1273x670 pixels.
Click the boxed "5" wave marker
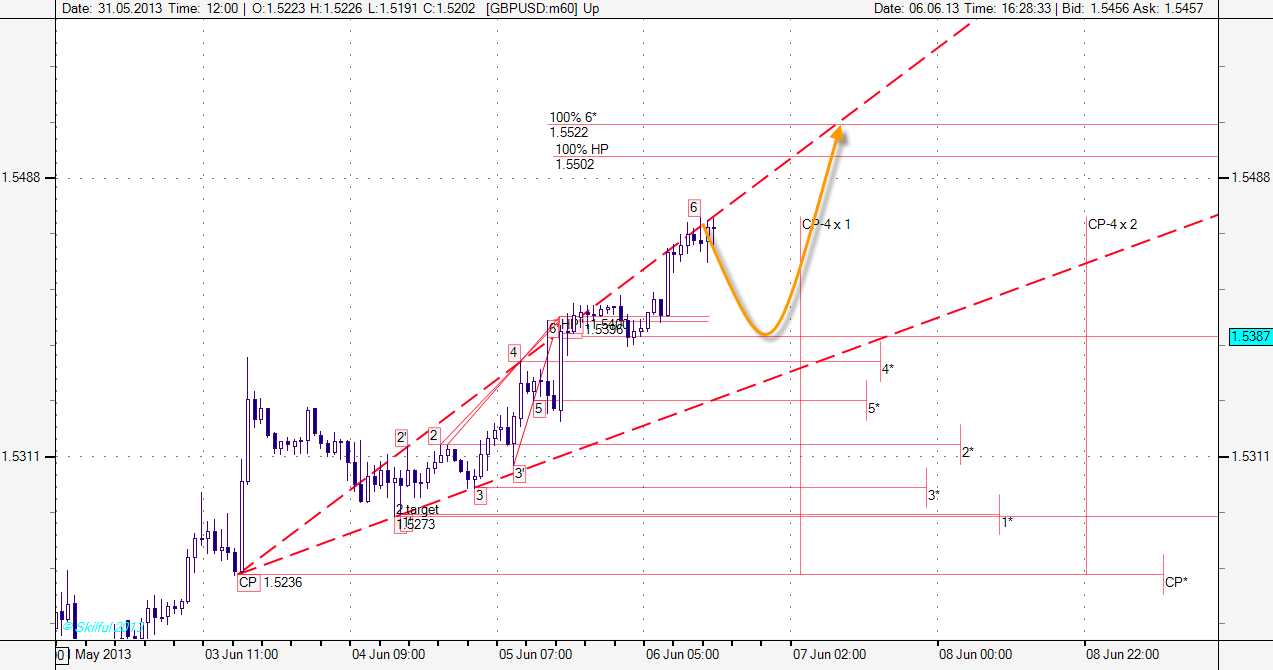coord(538,408)
